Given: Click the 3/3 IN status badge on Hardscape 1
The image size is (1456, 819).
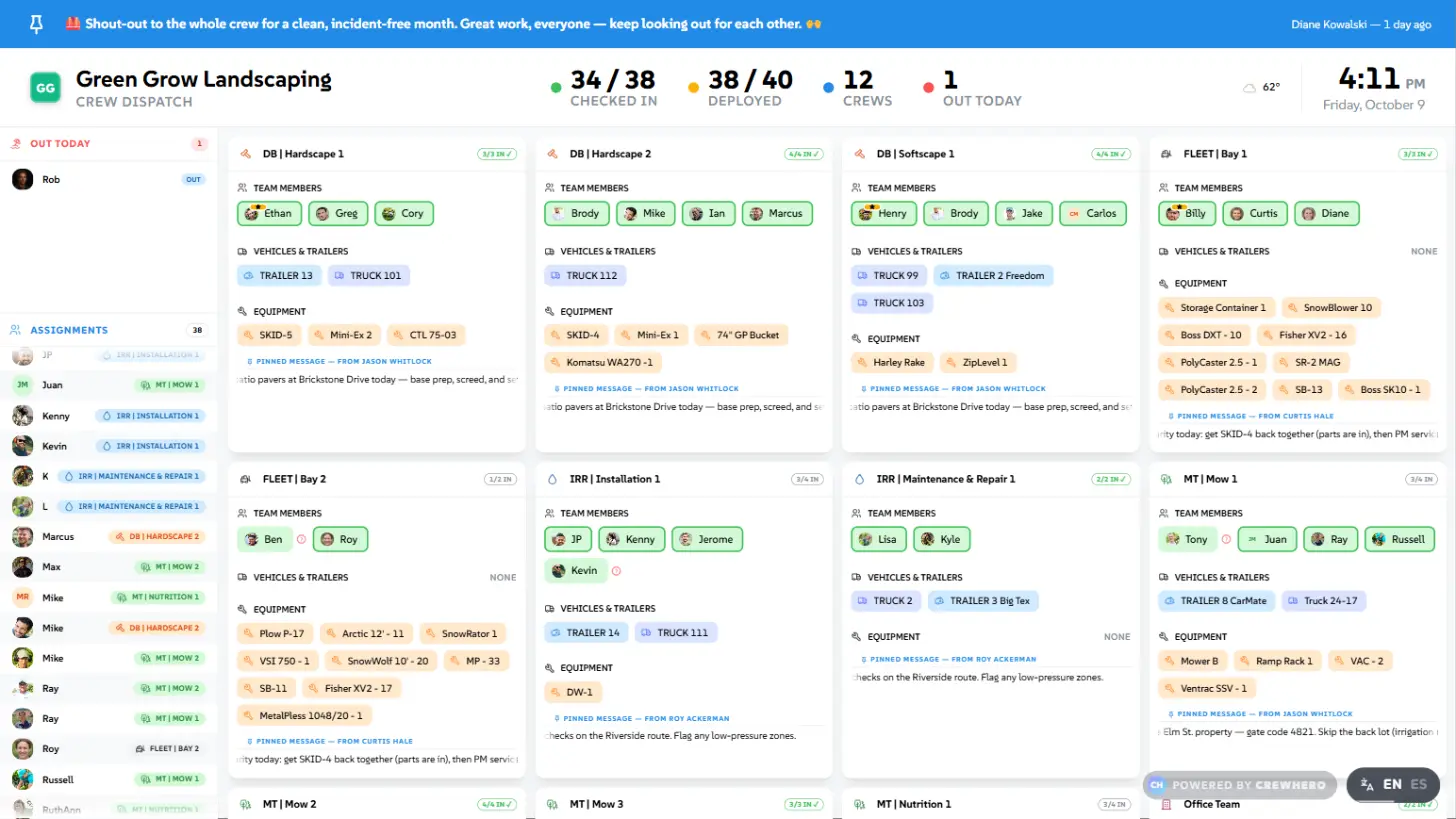Looking at the screenshot, I should [x=497, y=154].
